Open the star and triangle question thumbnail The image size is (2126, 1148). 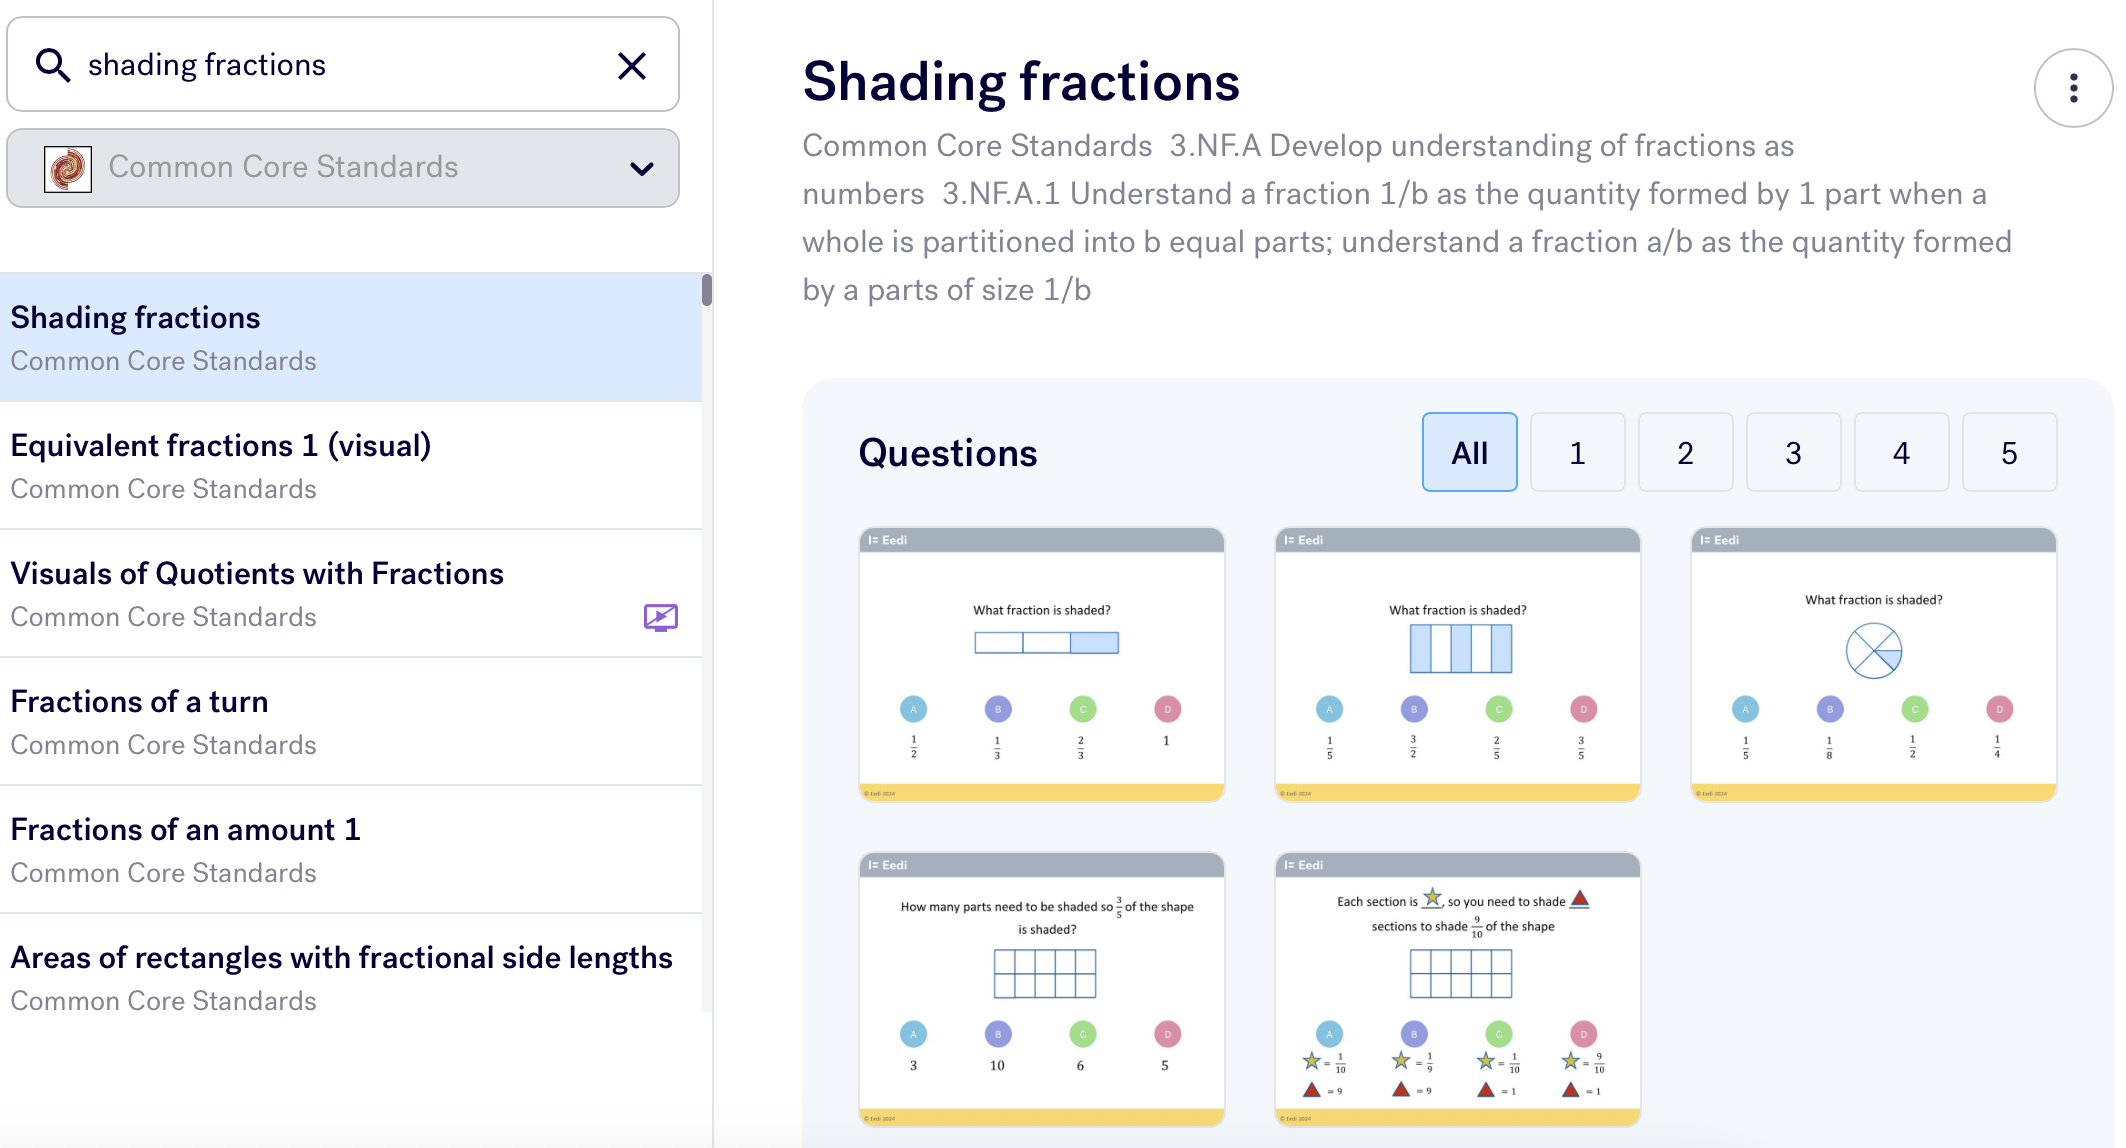pyautogui.click(x=1457, y=990)
